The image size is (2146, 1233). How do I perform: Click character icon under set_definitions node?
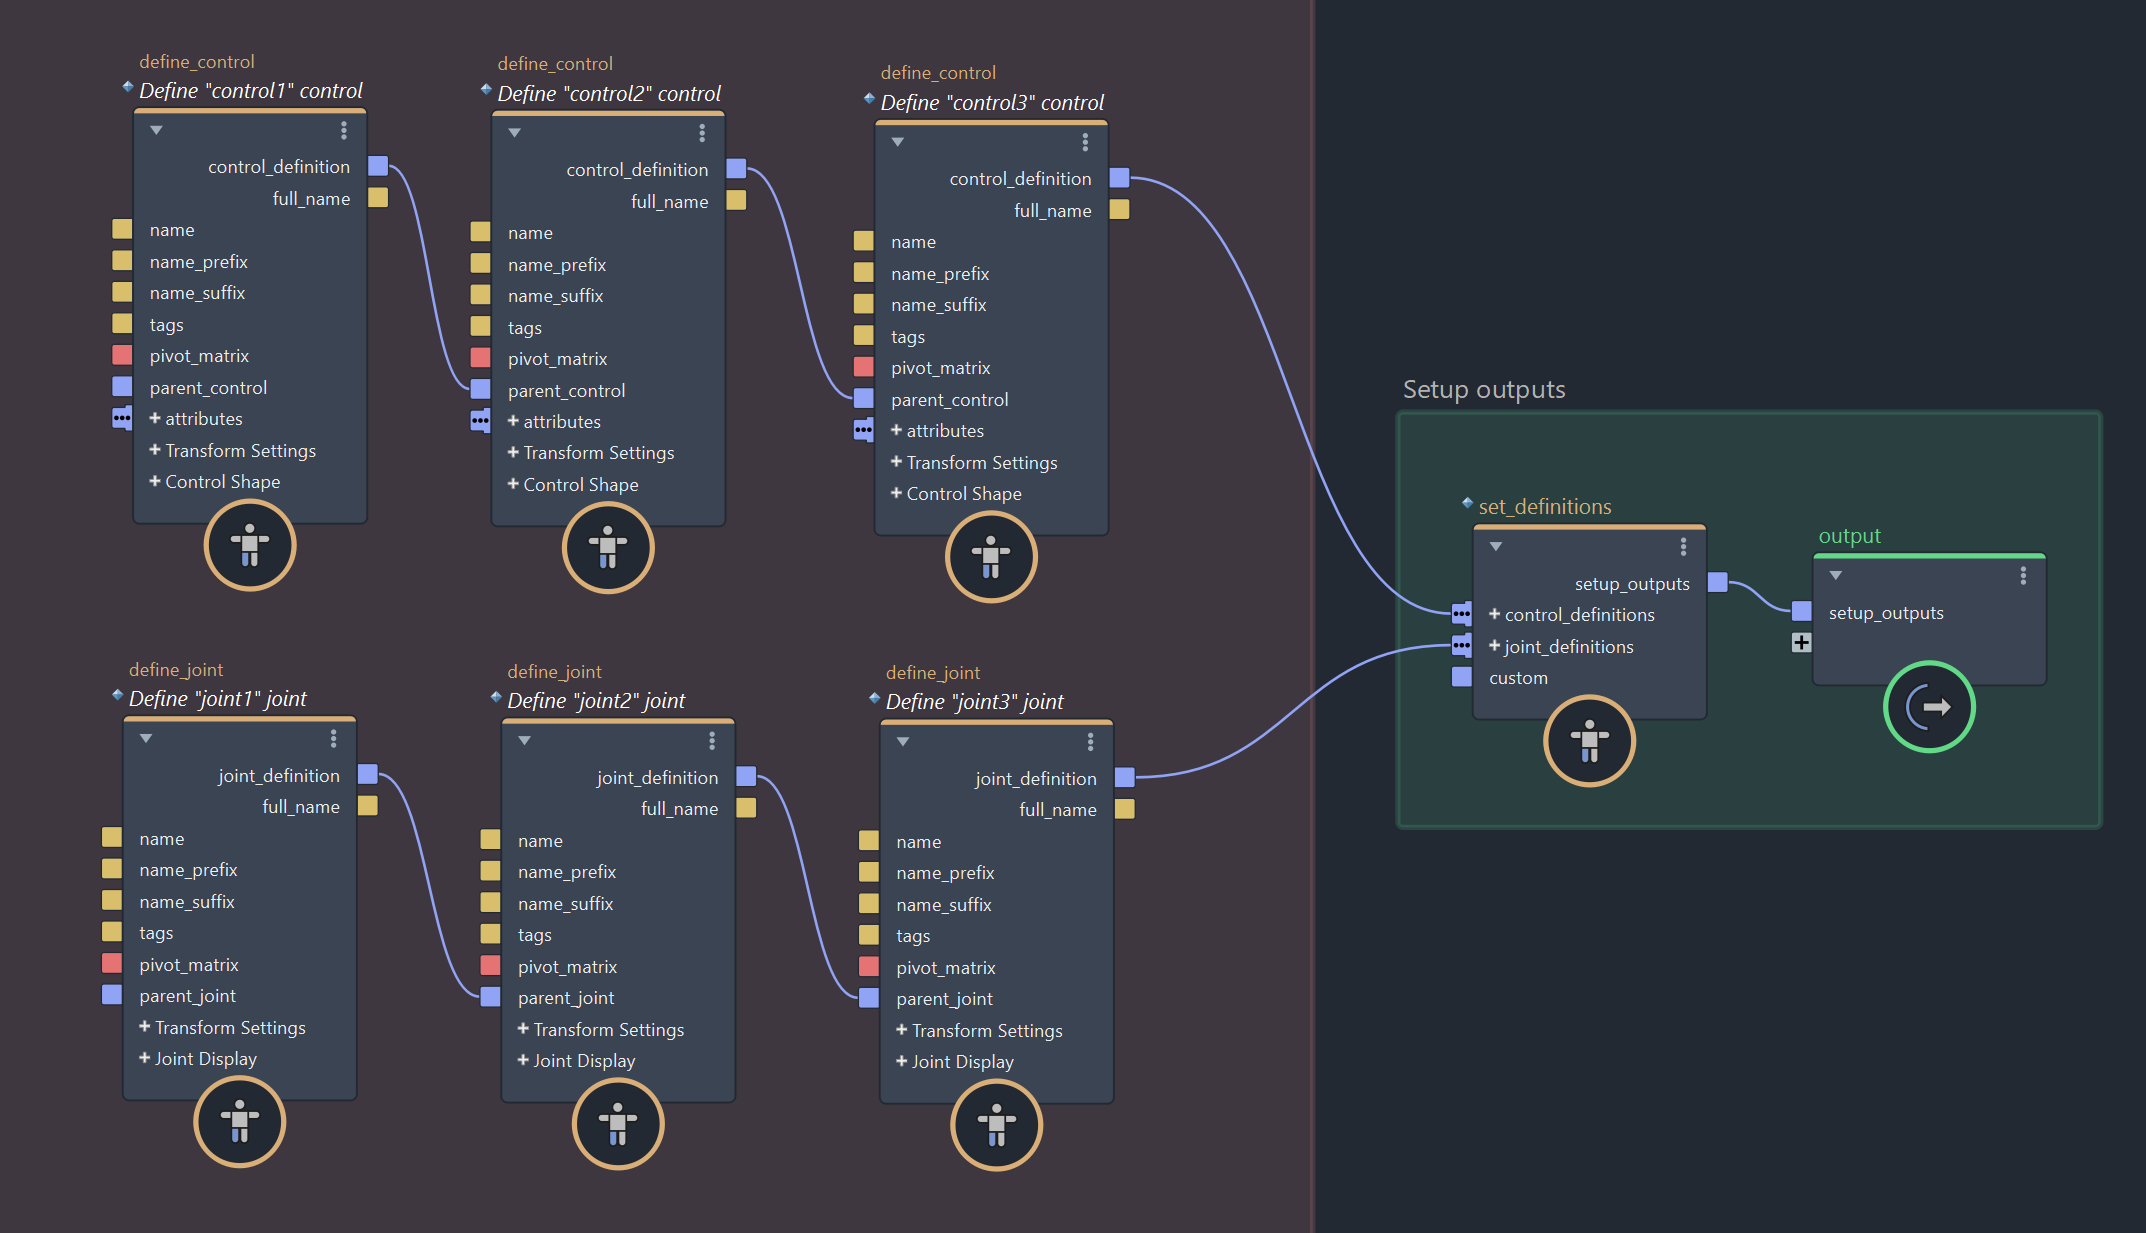[x=1588, y=741]
